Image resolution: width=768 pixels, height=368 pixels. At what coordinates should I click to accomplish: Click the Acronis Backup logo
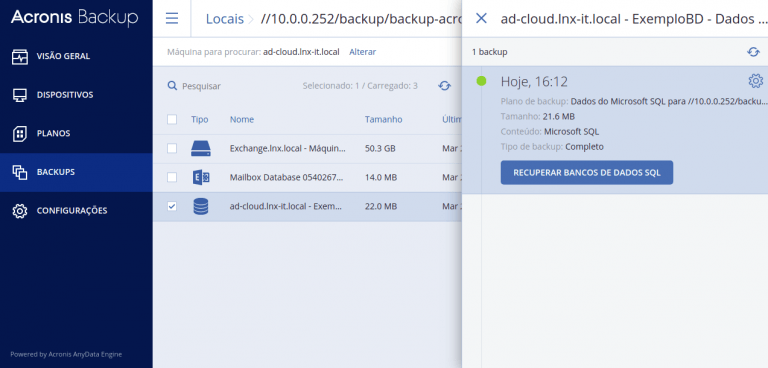click(74, 18)
